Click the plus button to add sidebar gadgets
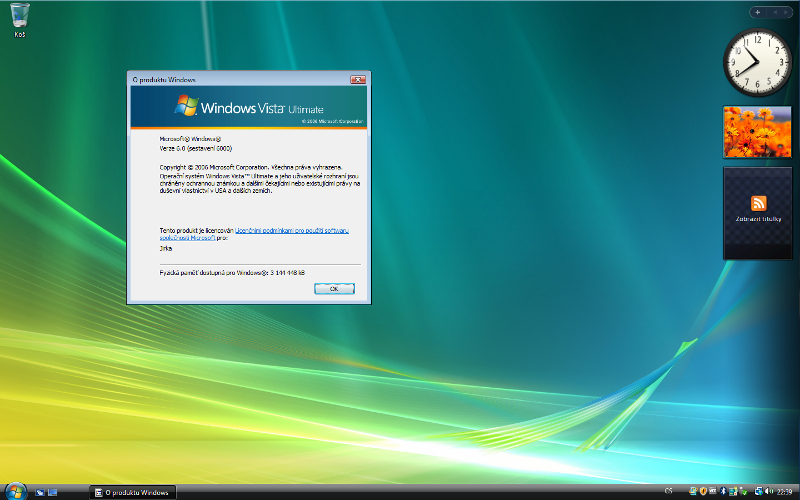Image resolution: width=800 pixels, height=500 pixels. pos(757,12)
